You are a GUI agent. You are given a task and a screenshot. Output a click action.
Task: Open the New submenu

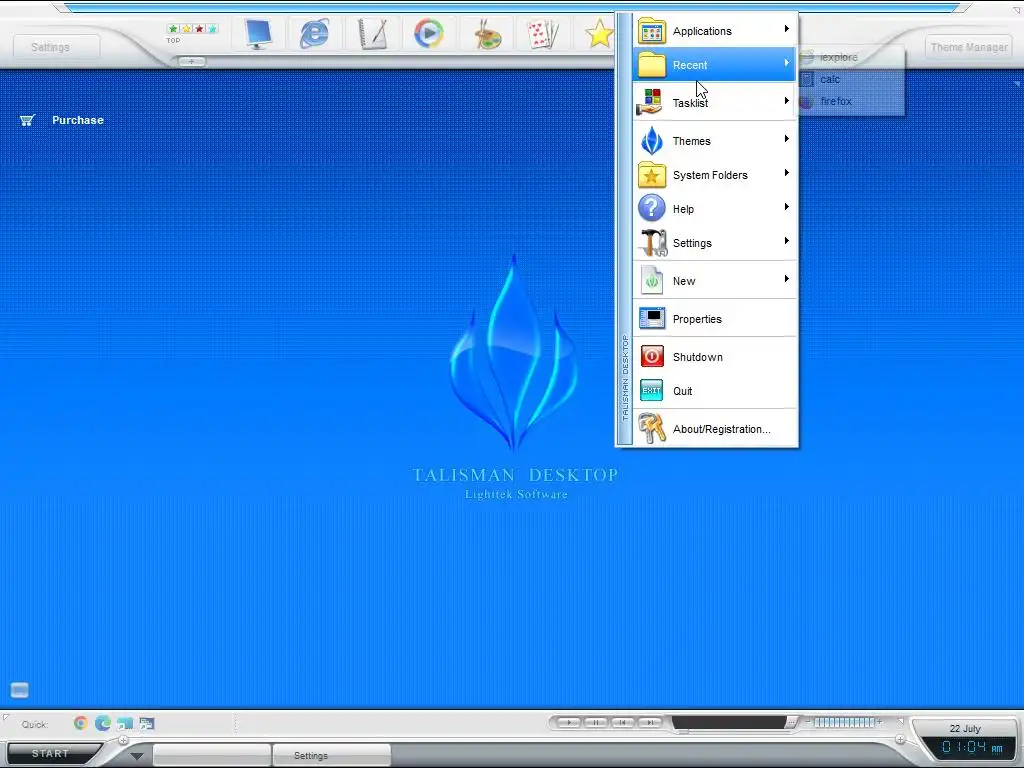(x=715, y=281)
